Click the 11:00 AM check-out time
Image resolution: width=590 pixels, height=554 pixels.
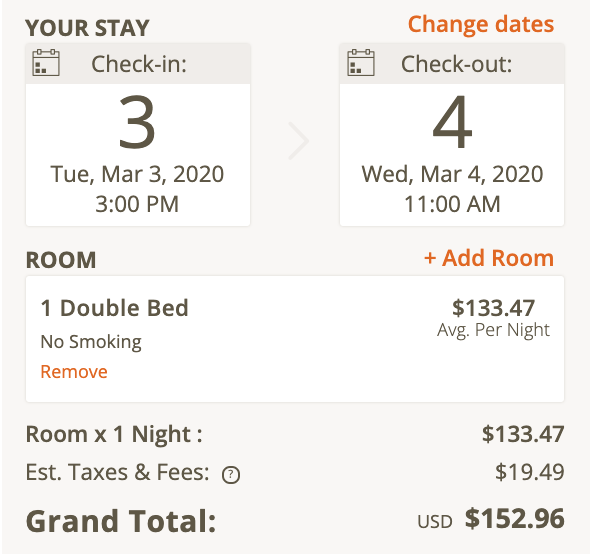pos(452,204)
